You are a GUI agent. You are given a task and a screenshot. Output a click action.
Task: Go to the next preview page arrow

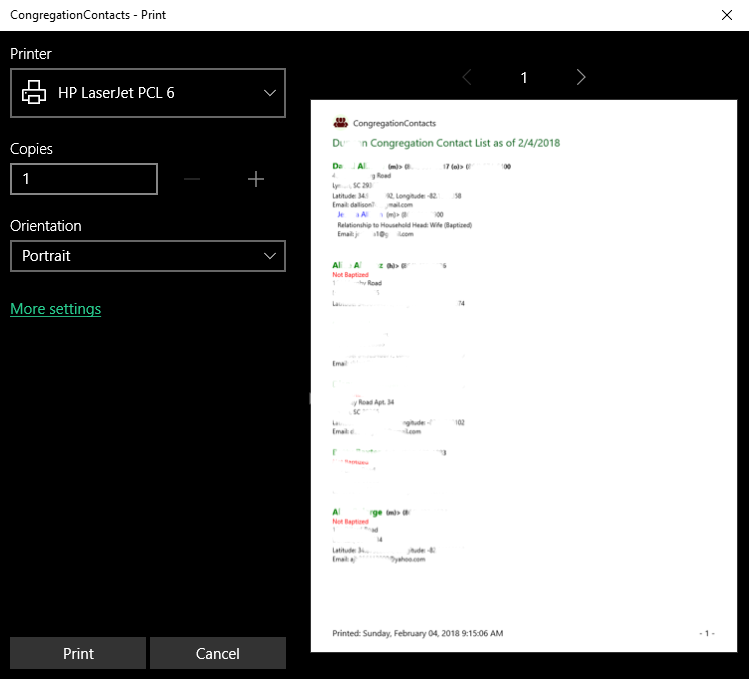581,77
